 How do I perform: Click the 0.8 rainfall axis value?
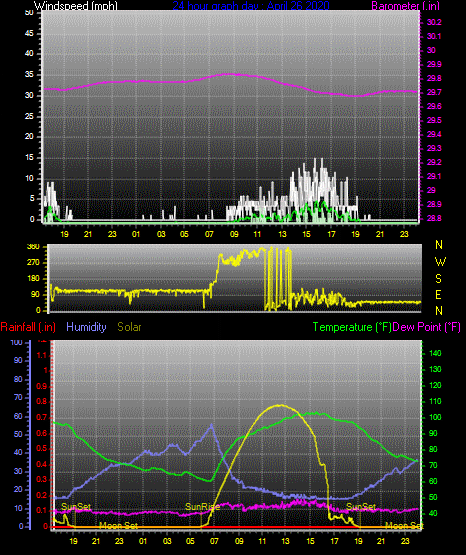(42, 402)
